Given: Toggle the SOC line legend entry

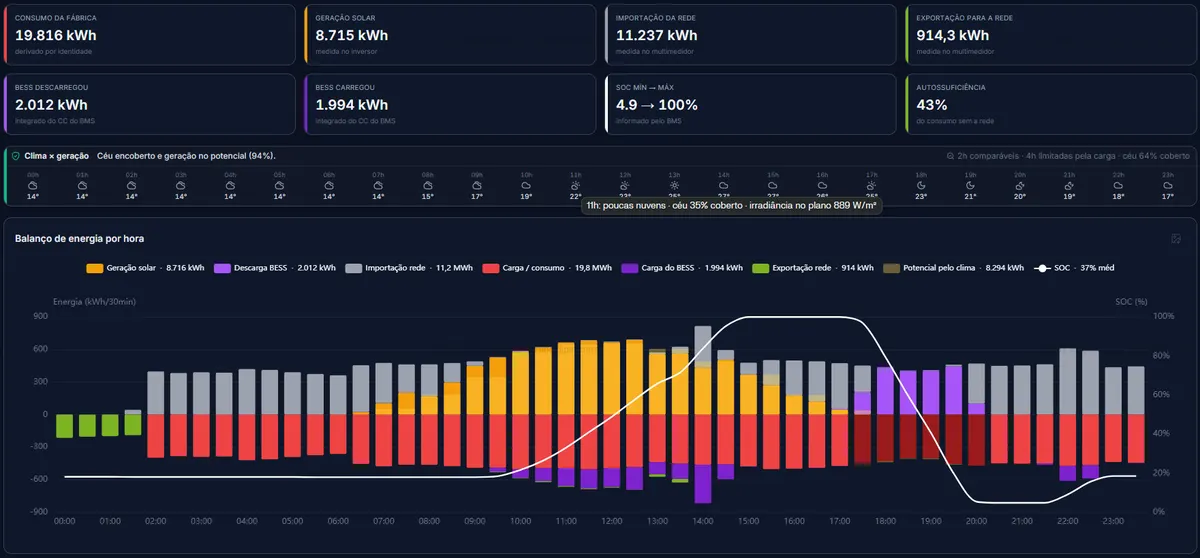Looking at the screenshot, I should click(x=1073, y=268).
